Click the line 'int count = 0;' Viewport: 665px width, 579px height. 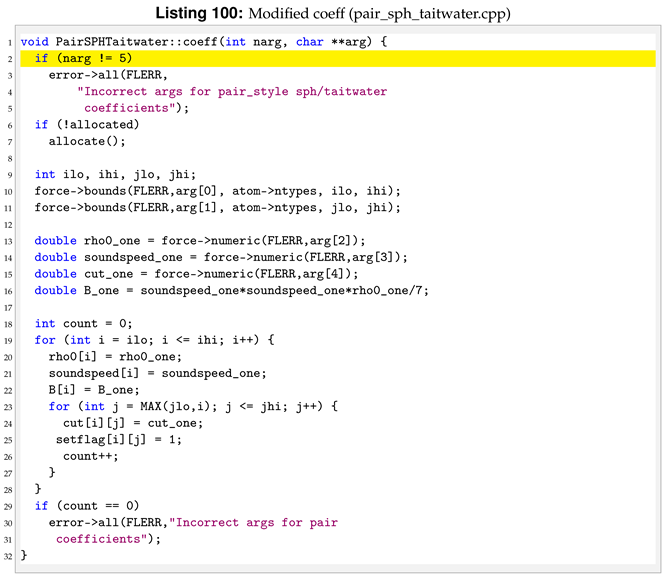[x=84, y=324]
